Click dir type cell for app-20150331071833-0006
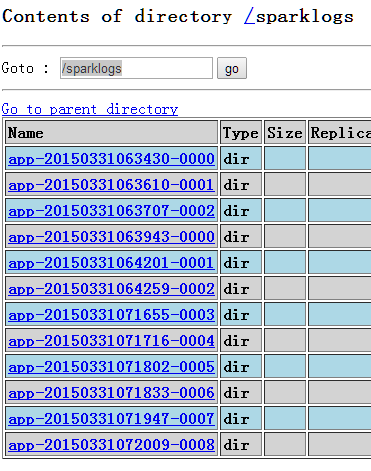Screen dimensions: 371x471 click(x=241, y=392)
